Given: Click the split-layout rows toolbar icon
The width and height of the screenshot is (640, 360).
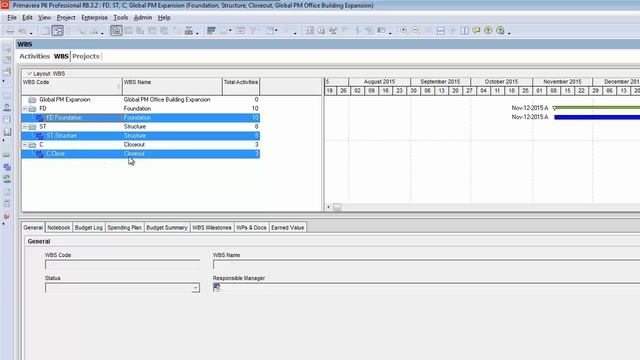Looking at the screenshot, I should [x=440, y=31].
